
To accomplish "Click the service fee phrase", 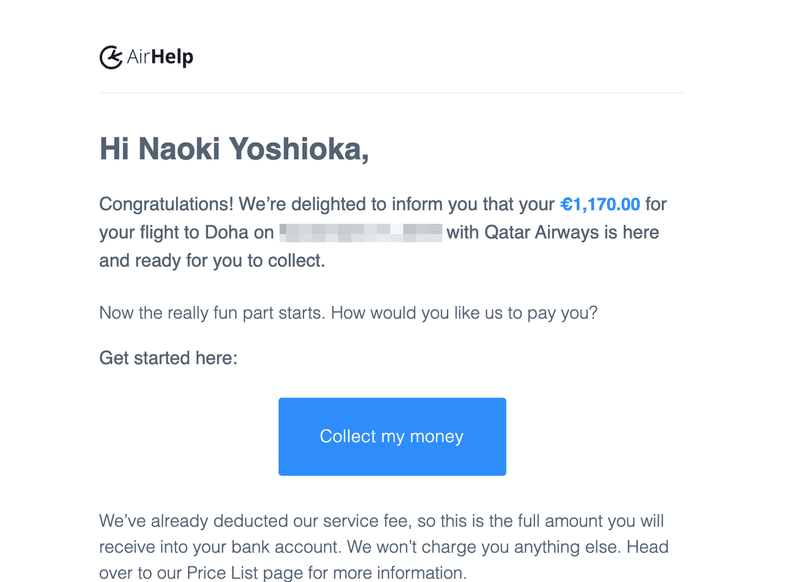I will (x=365, y=521).
